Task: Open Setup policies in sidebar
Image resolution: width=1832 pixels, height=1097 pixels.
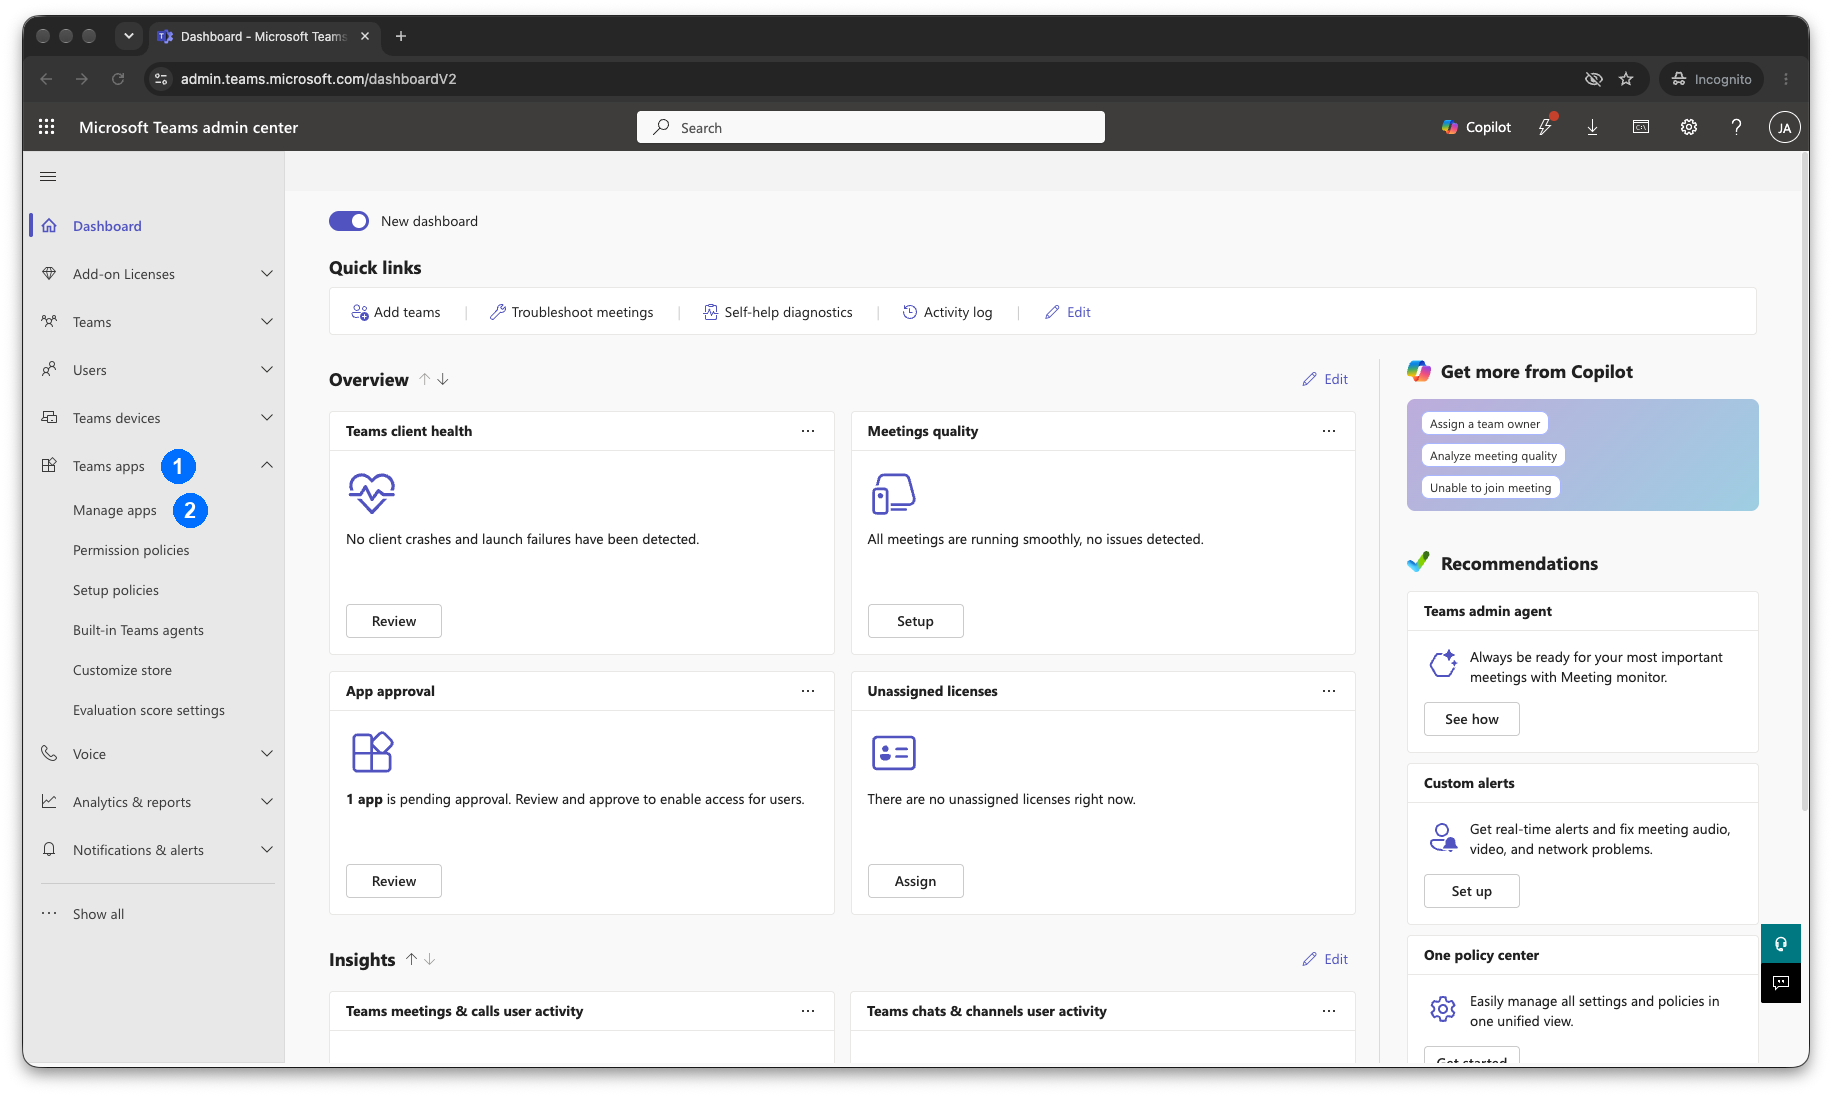Action: coord(116,590)
